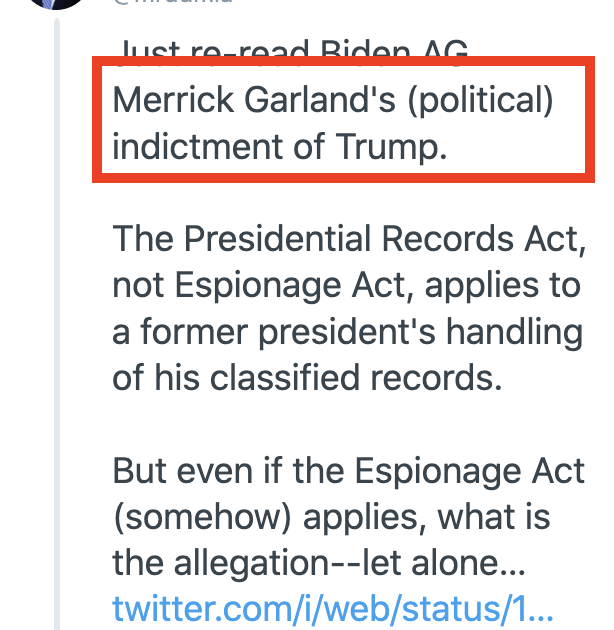
Task: Click the vertical thread line on left
Action: coord(57,324)
